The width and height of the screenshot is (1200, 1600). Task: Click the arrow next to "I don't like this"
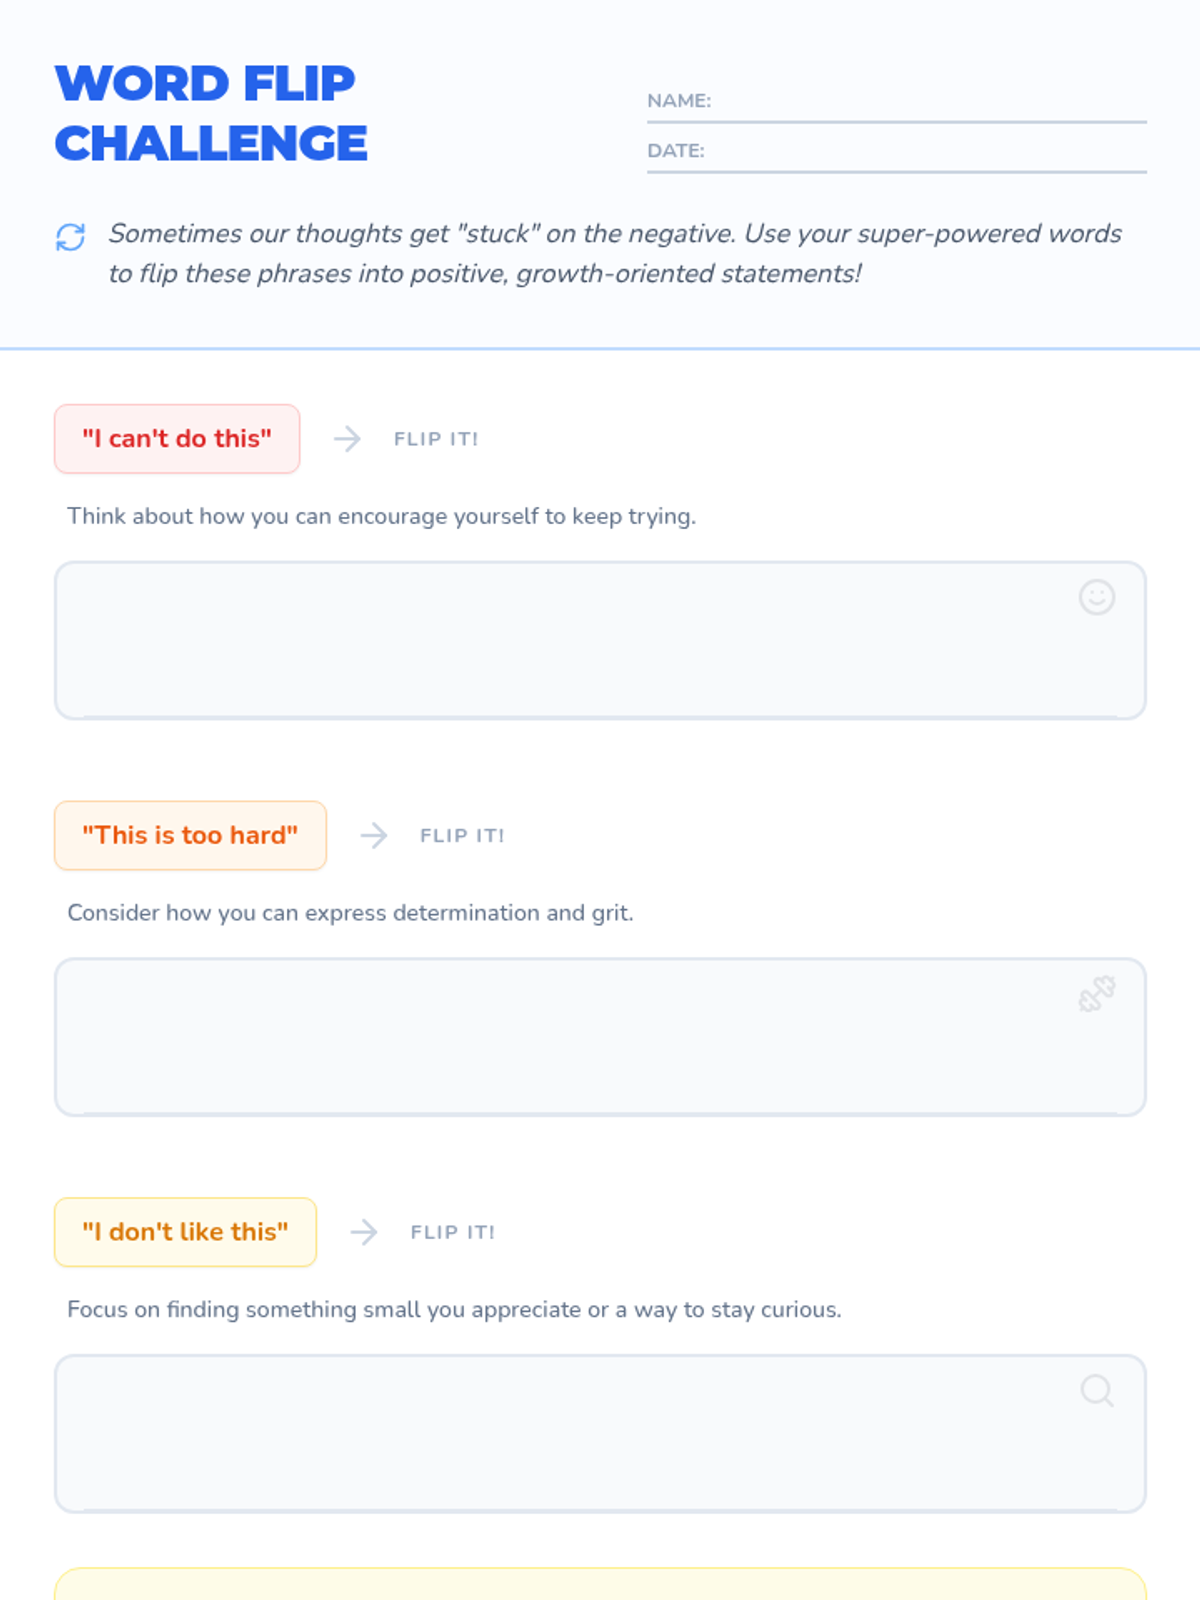364,1232
